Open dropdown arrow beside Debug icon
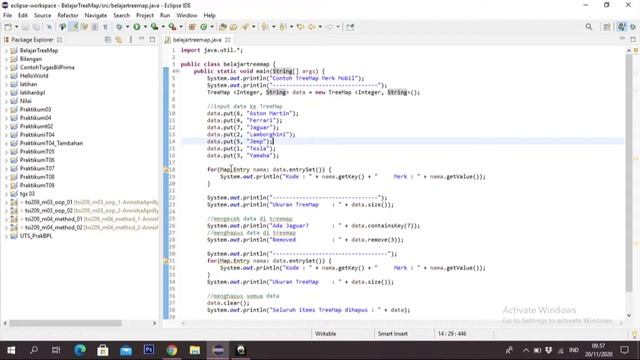This screenshot has width=640, height=360. point(127,27)
